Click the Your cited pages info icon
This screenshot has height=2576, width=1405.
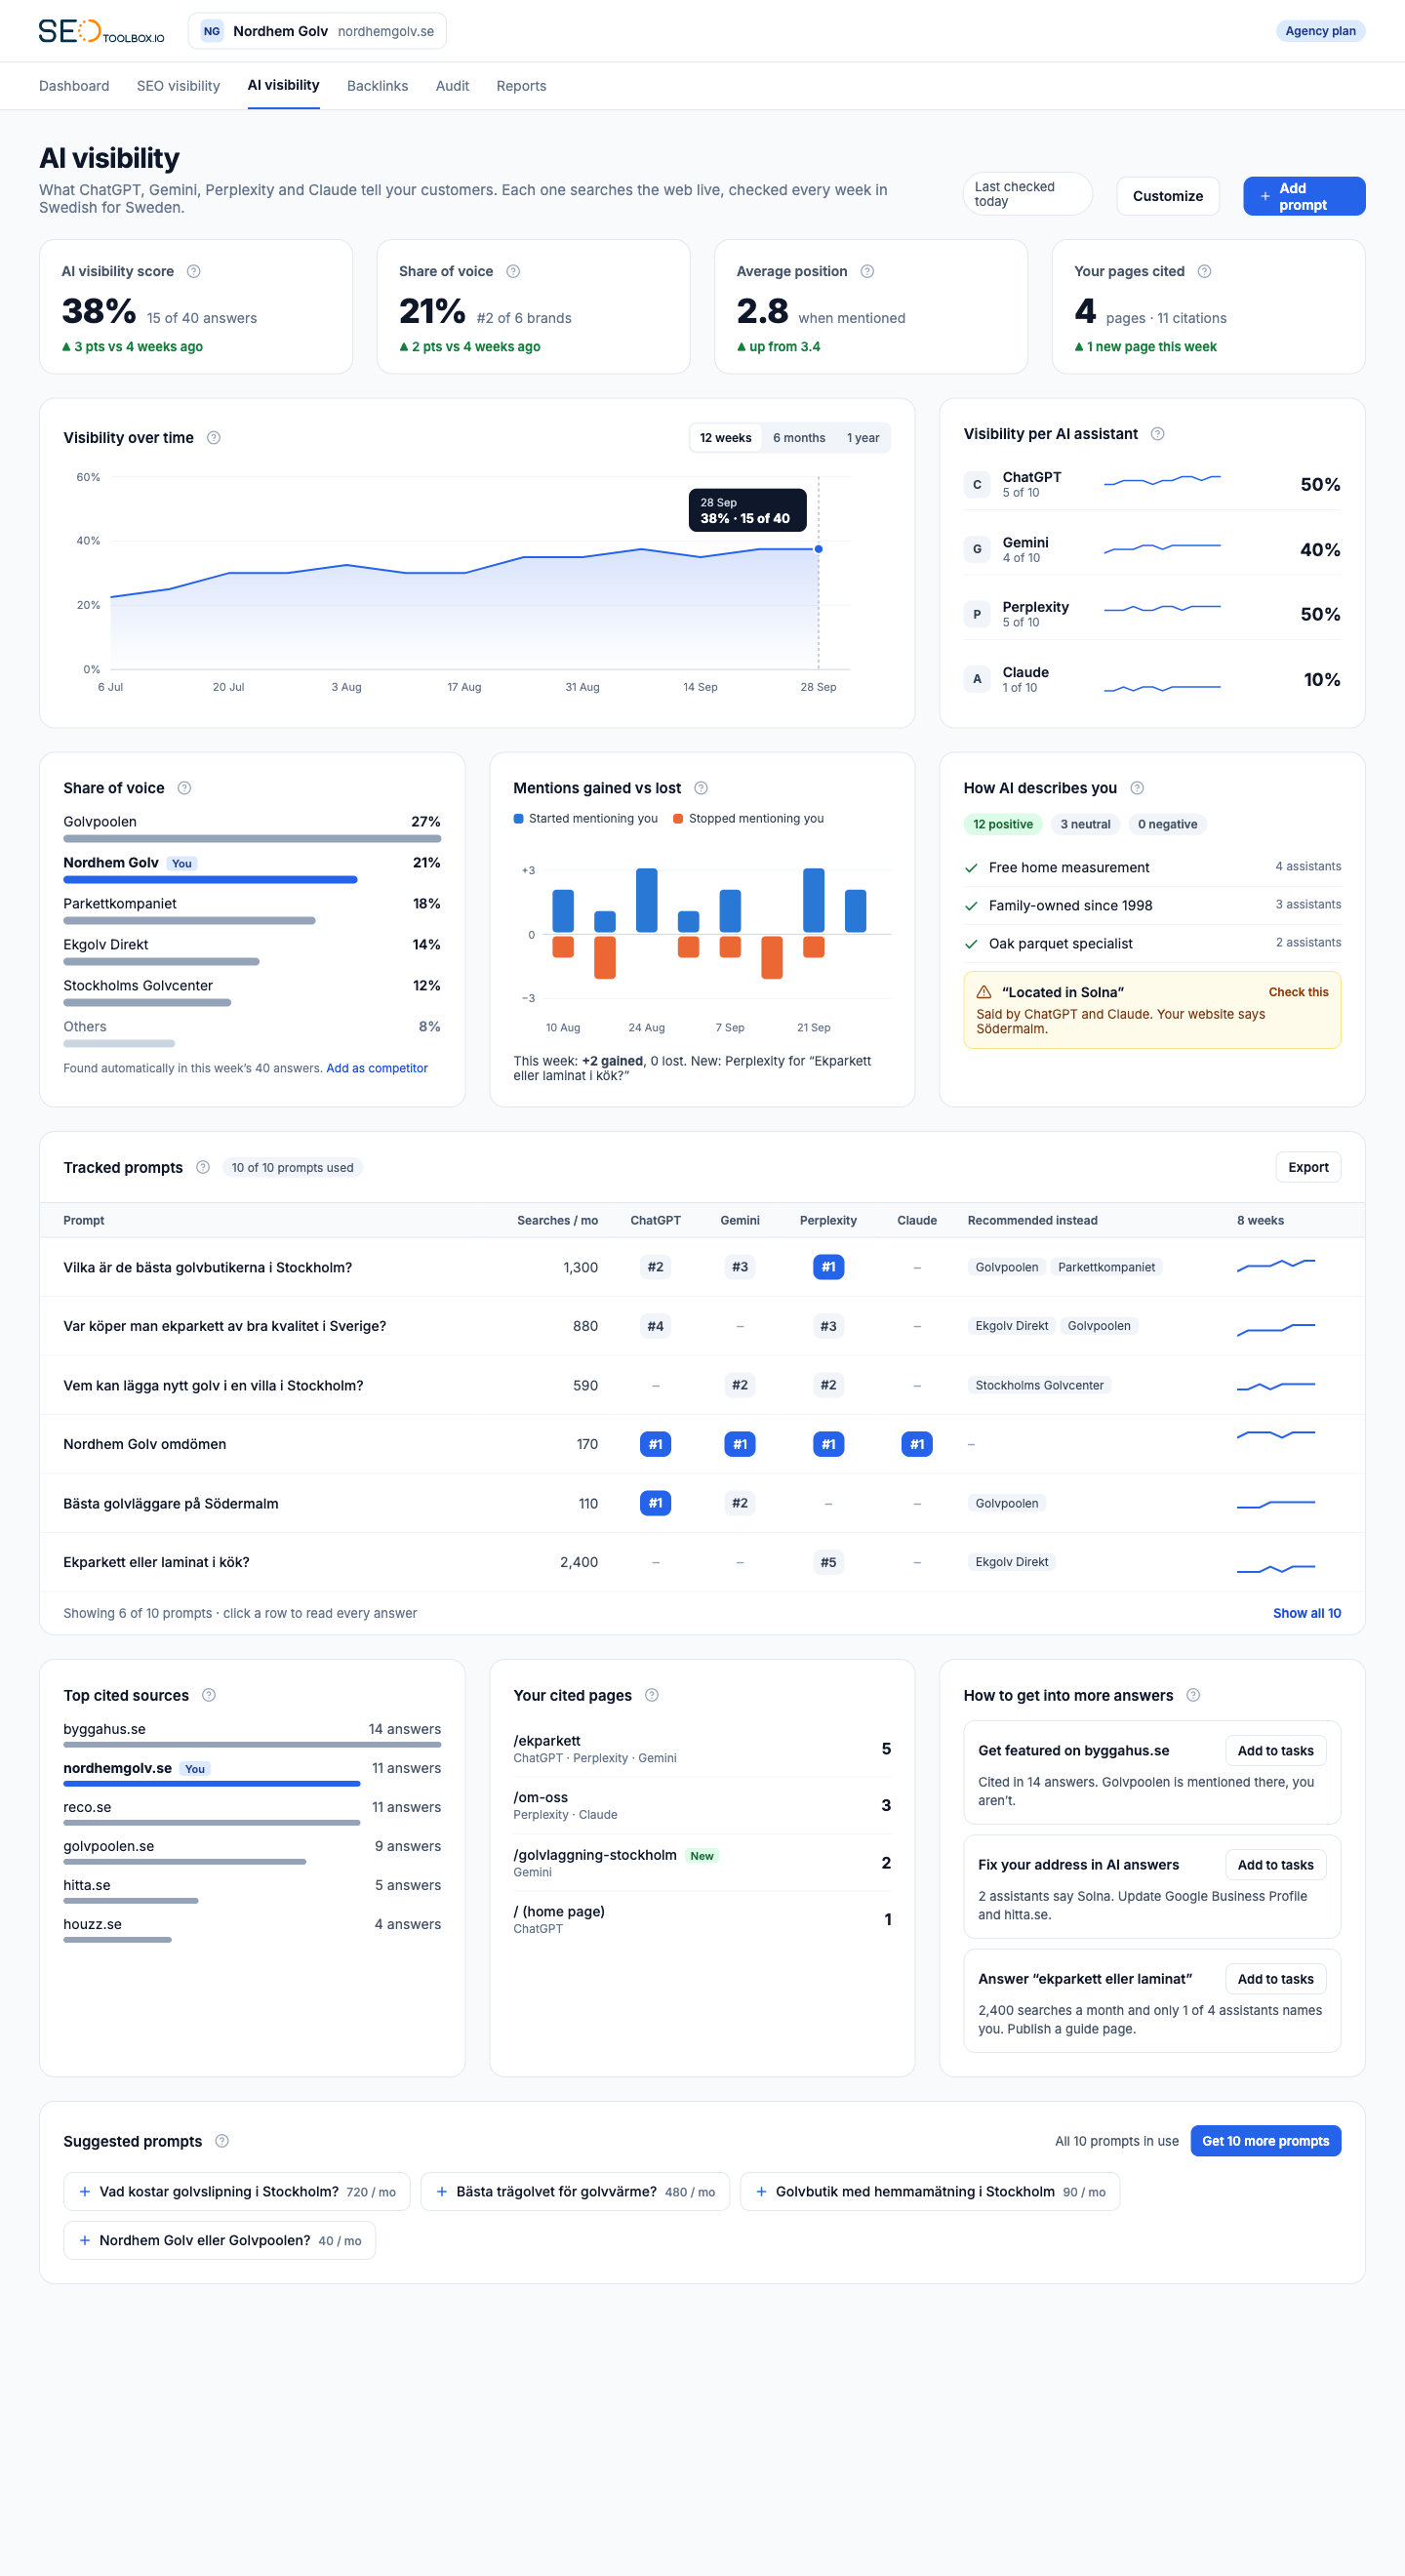(652, 1695)
